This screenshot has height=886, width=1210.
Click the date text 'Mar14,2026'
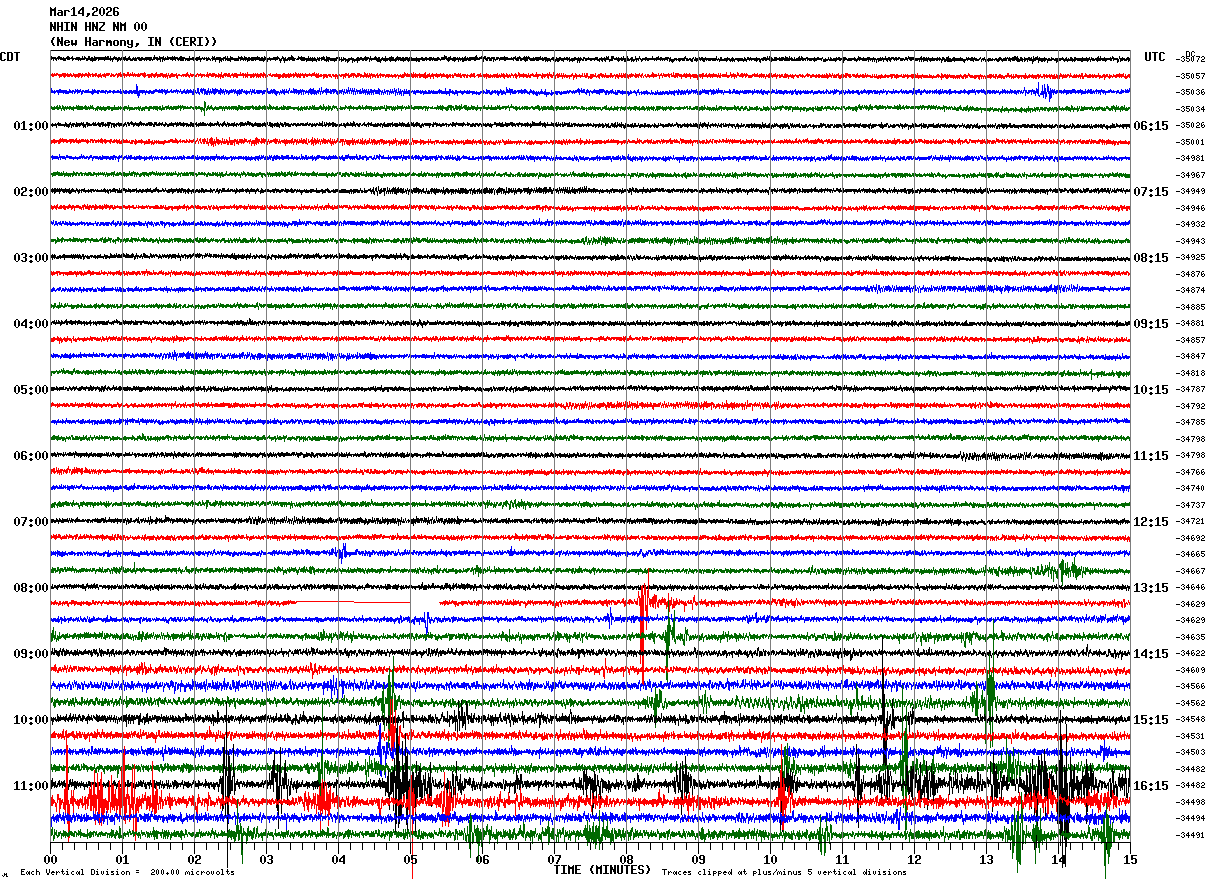tap(84, 12)
